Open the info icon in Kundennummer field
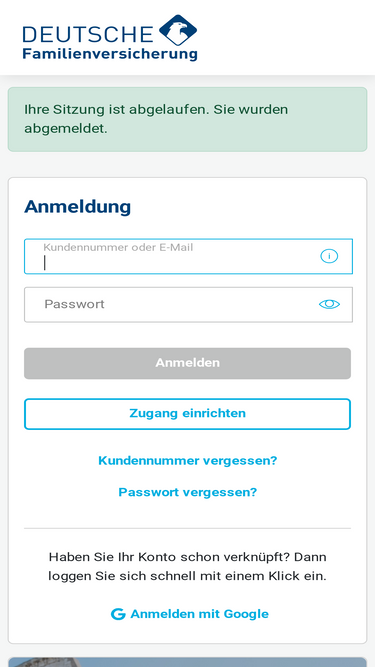375x667 pixels. click(329, 256)
